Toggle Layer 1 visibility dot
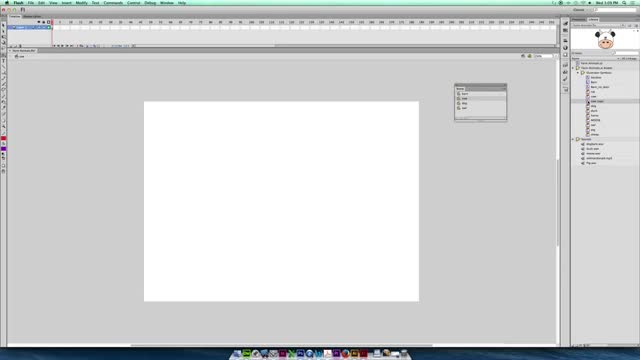The width and height of the screenshot is (640, 360). [x=39, y=27]
